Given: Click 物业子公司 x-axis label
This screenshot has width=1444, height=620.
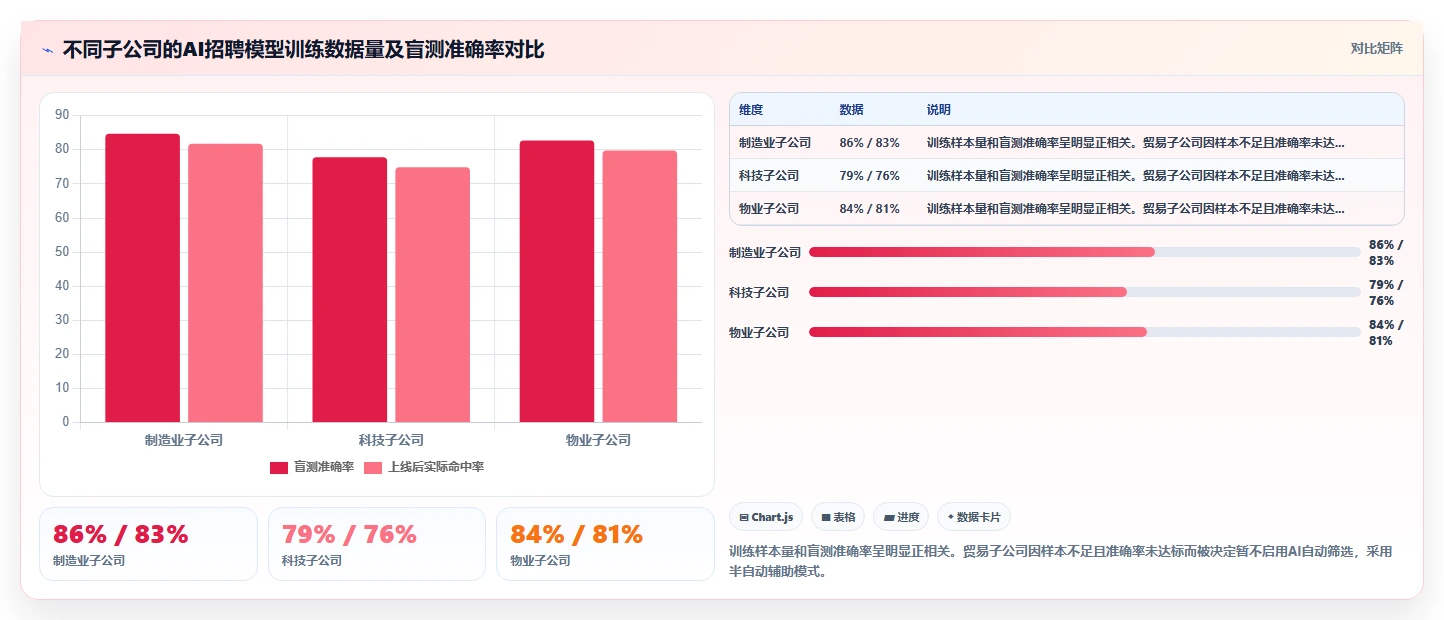Looking at the screenshot, I should (x=598, y=440).
